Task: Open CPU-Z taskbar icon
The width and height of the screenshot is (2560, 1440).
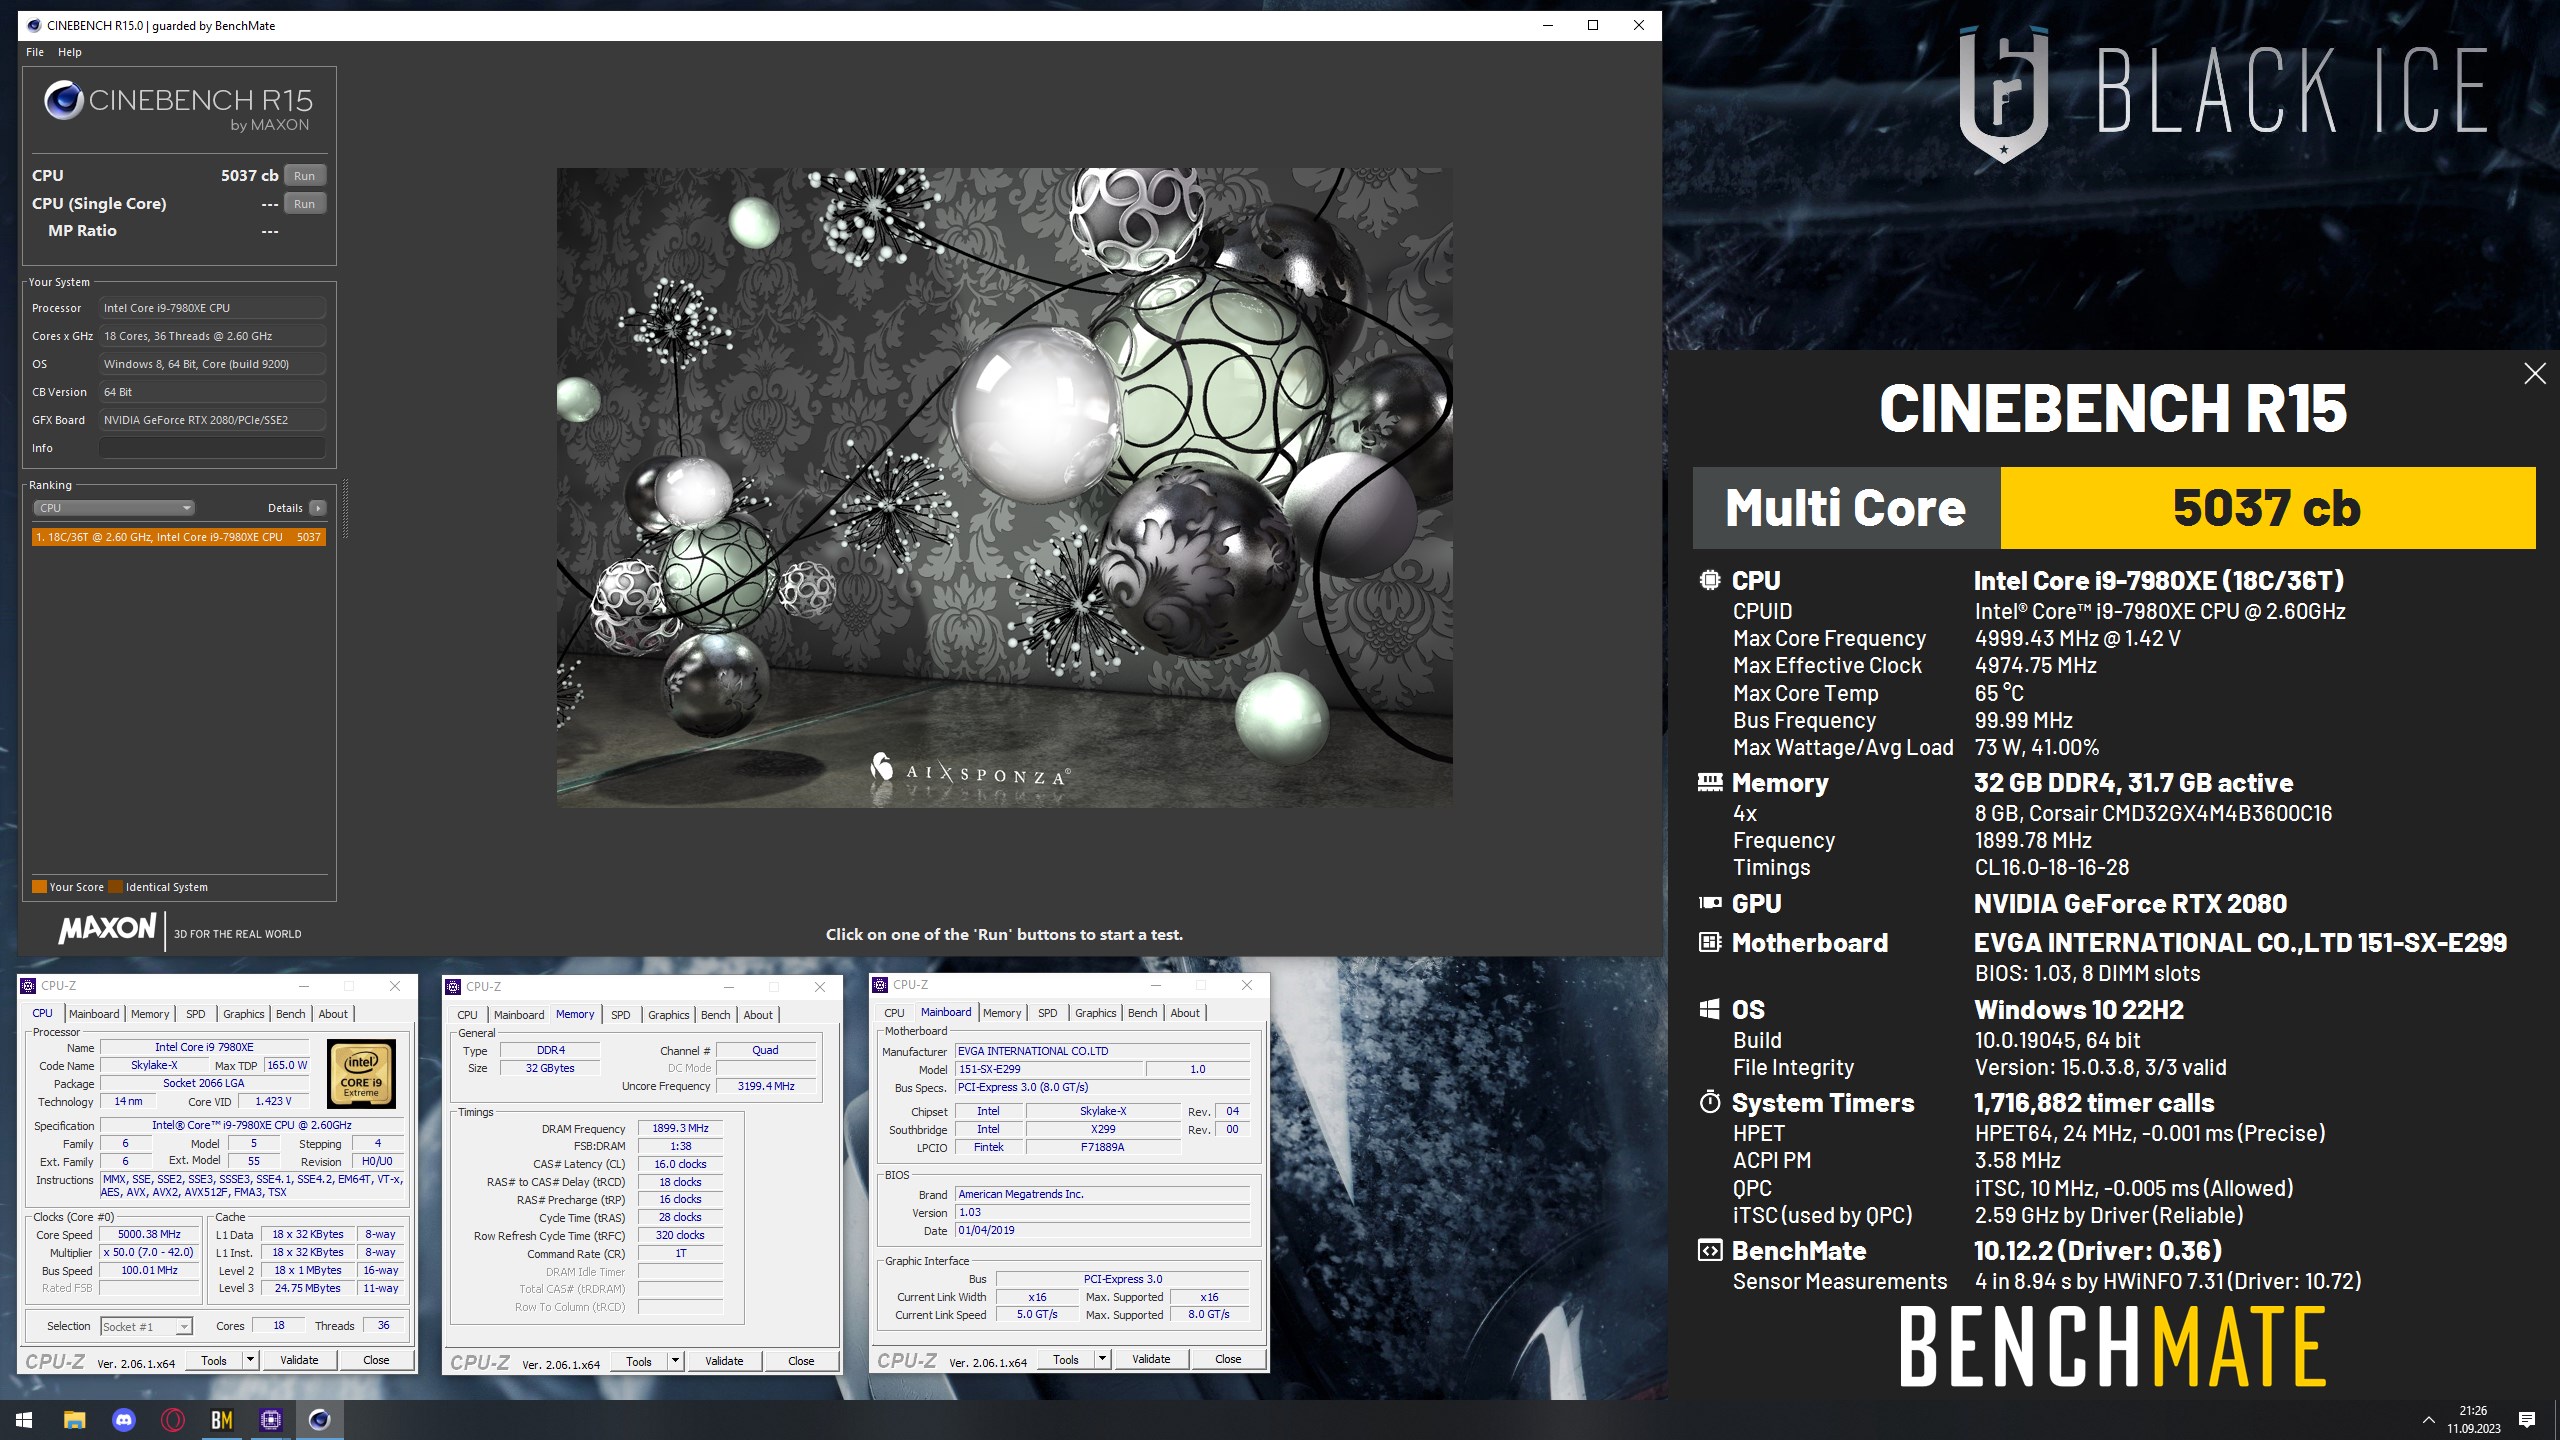Action: coord(270,1419)
